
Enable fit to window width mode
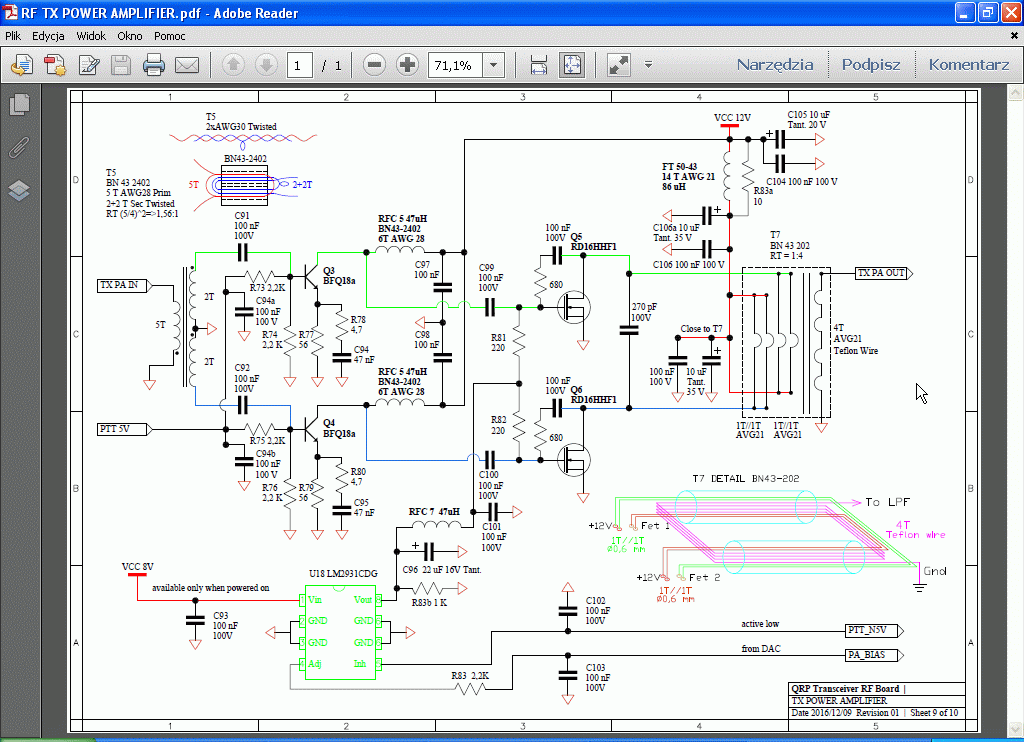point(539,66)
